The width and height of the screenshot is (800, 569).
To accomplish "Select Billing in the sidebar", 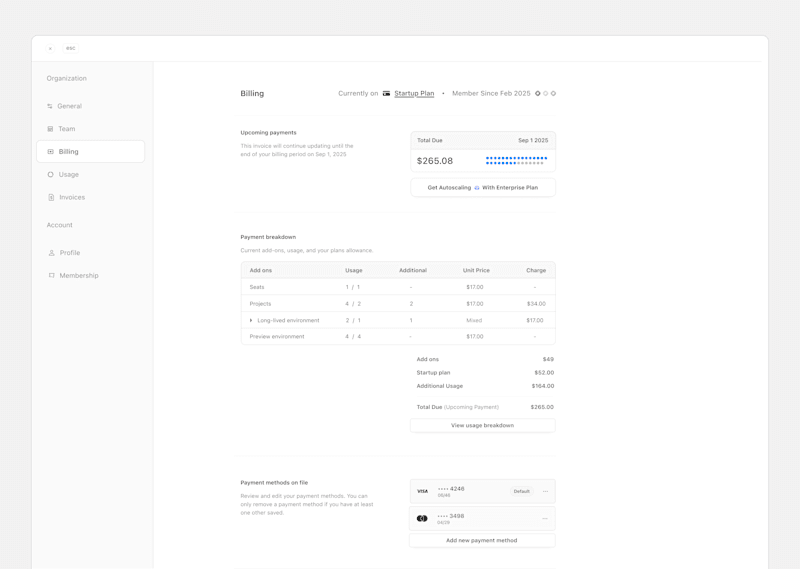I will (x=90, y=152).
